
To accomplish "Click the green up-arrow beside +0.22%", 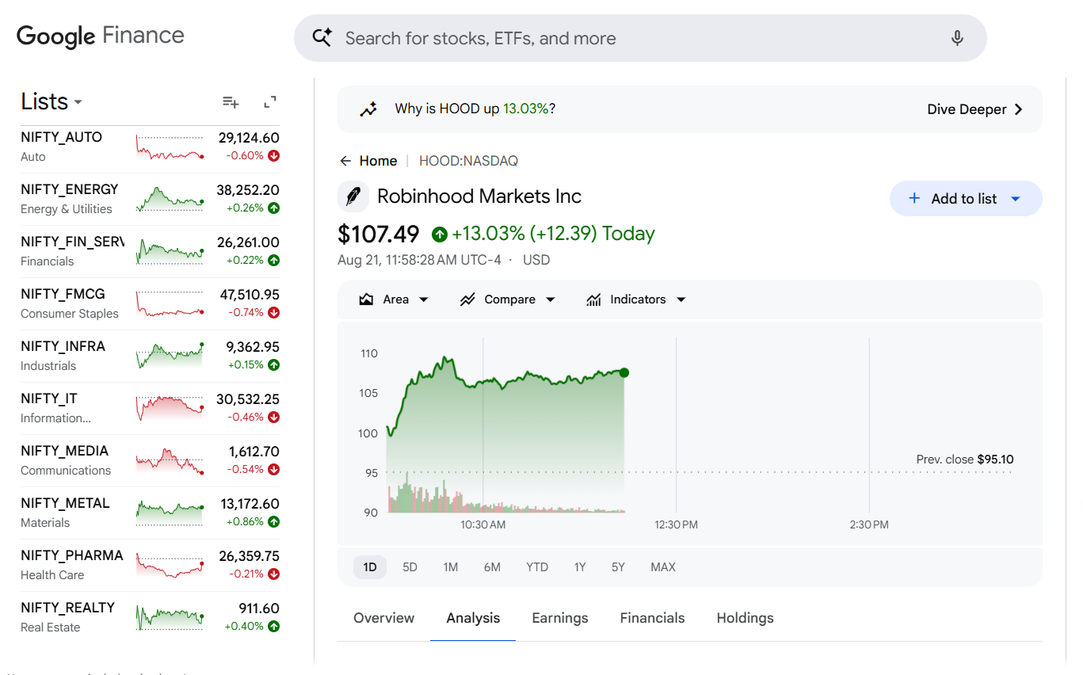I will [274, 260].
